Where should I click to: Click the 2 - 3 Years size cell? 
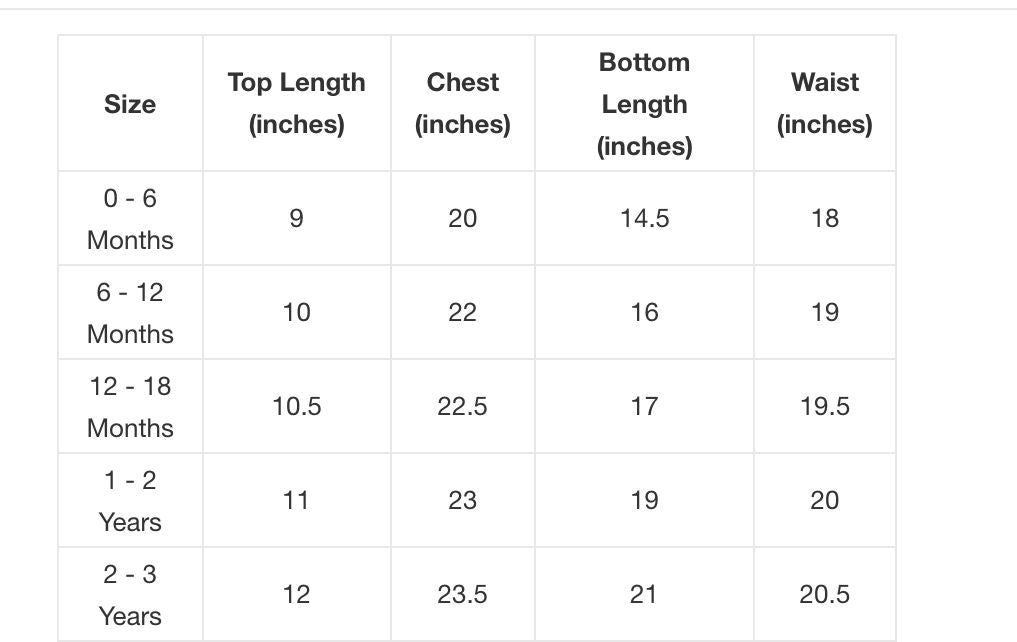tap(130, 595)
